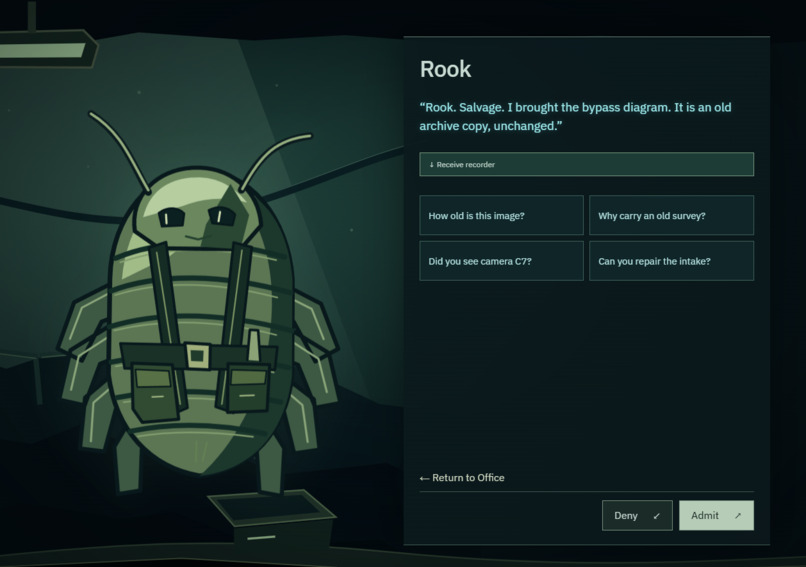
Task: Click Rook's bypass diagram dialogue text
Action: (x=575, y=117)
